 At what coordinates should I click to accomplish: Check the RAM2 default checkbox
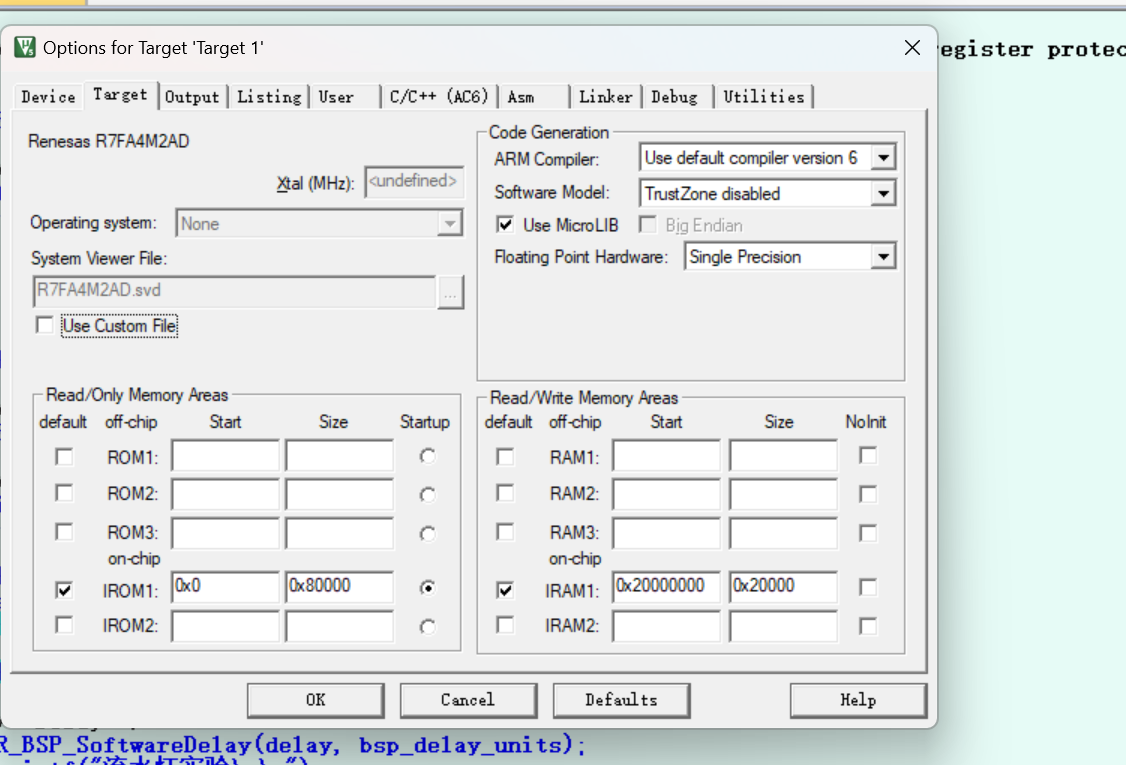(505, 493)
